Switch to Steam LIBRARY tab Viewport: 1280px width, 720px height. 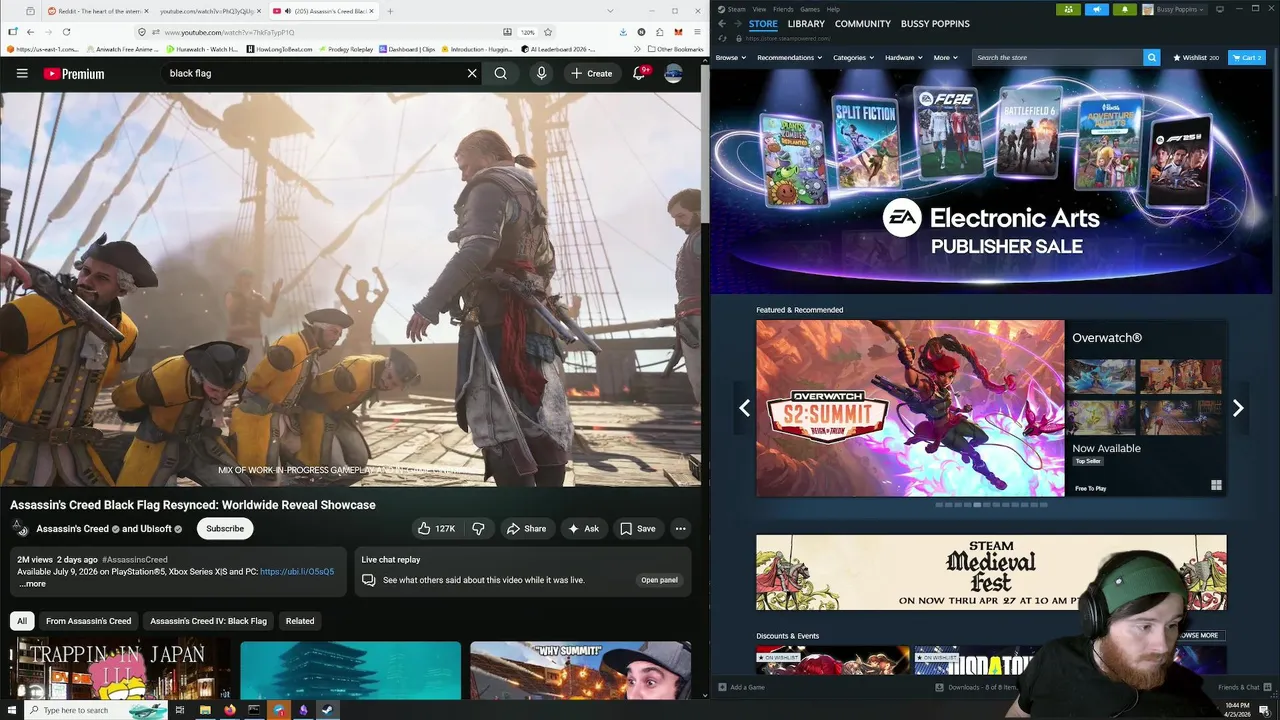806,24
